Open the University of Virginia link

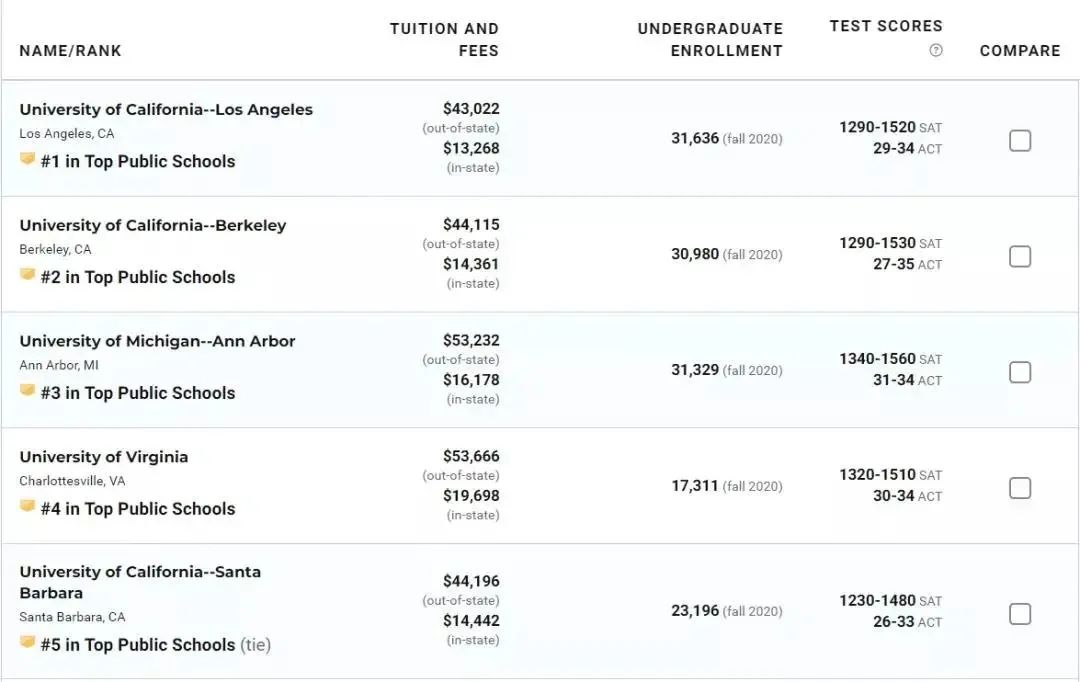click(x=104, y=457)
